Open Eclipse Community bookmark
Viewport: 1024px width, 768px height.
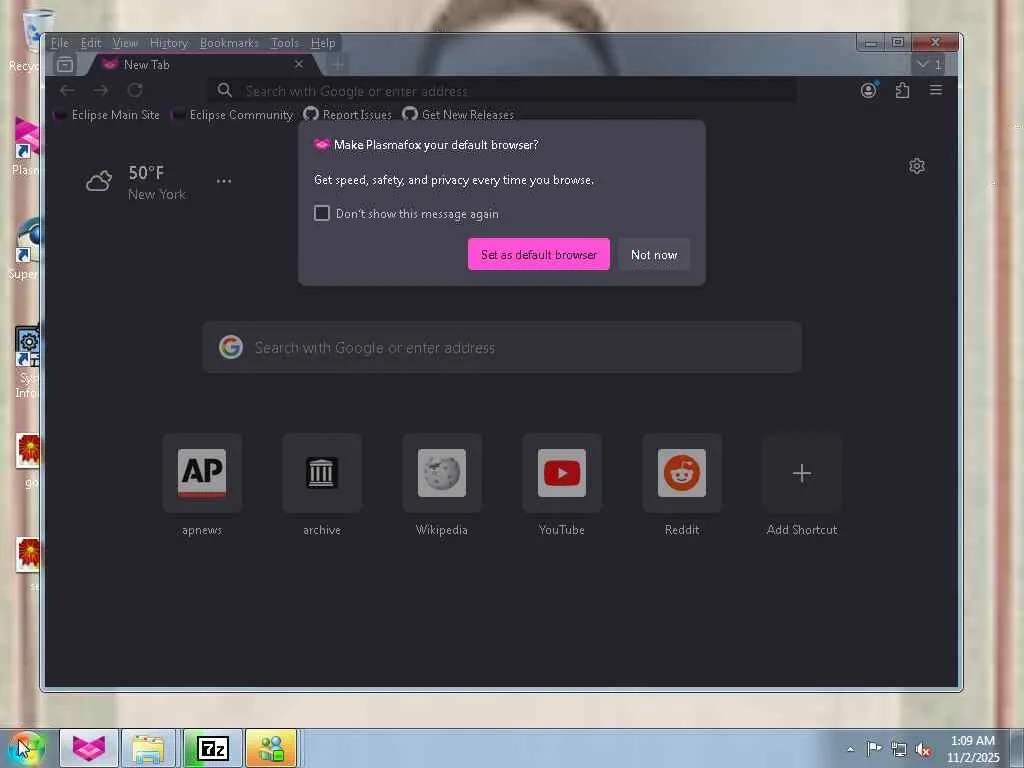[x=232, y=115]
